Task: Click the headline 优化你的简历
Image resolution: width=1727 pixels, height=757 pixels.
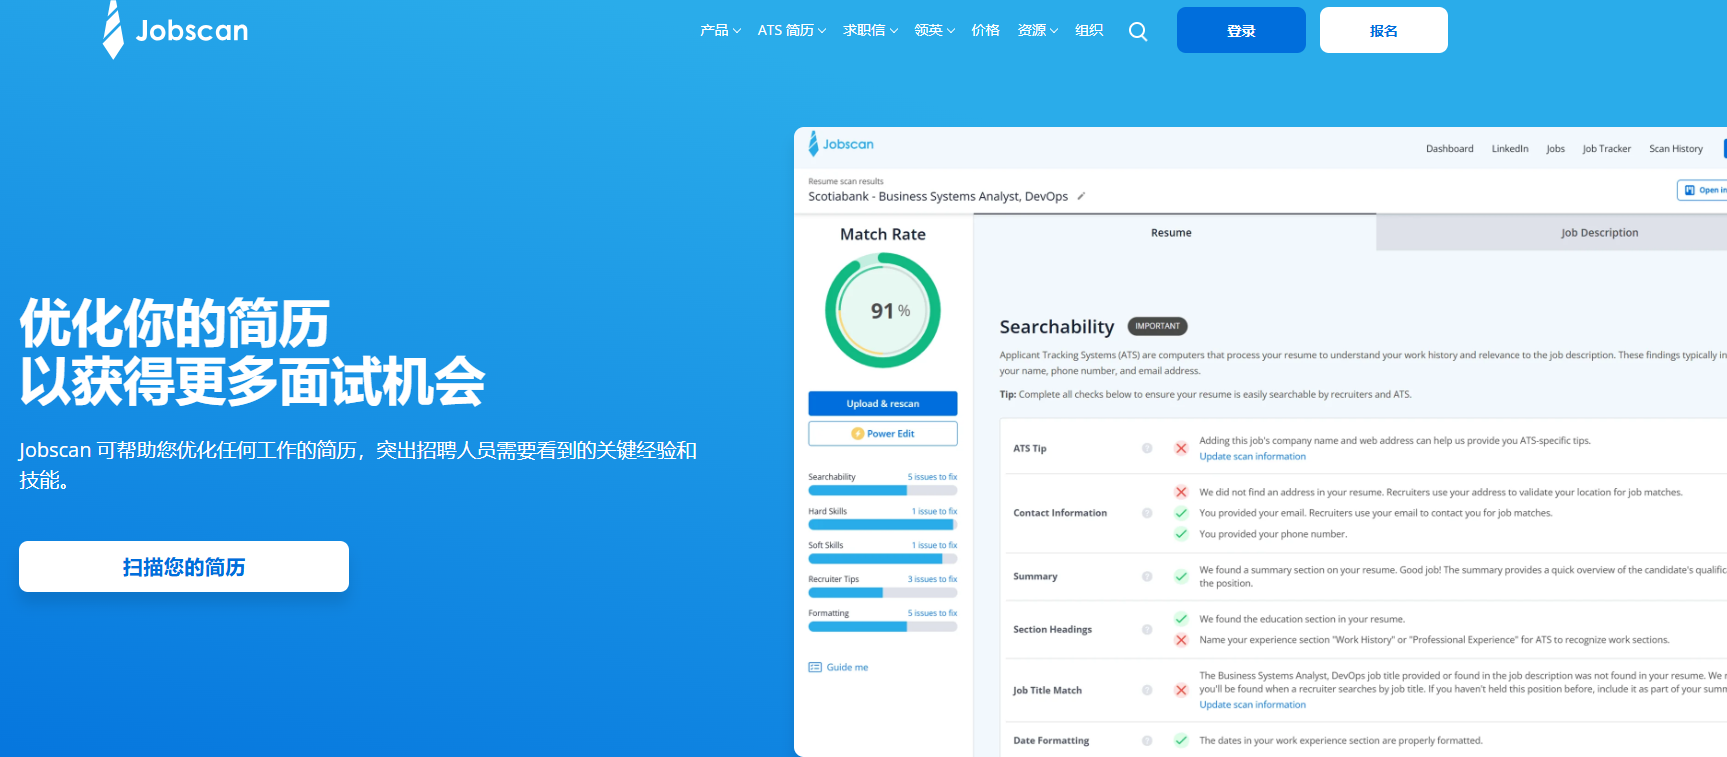Action: (x=174, y=323)
